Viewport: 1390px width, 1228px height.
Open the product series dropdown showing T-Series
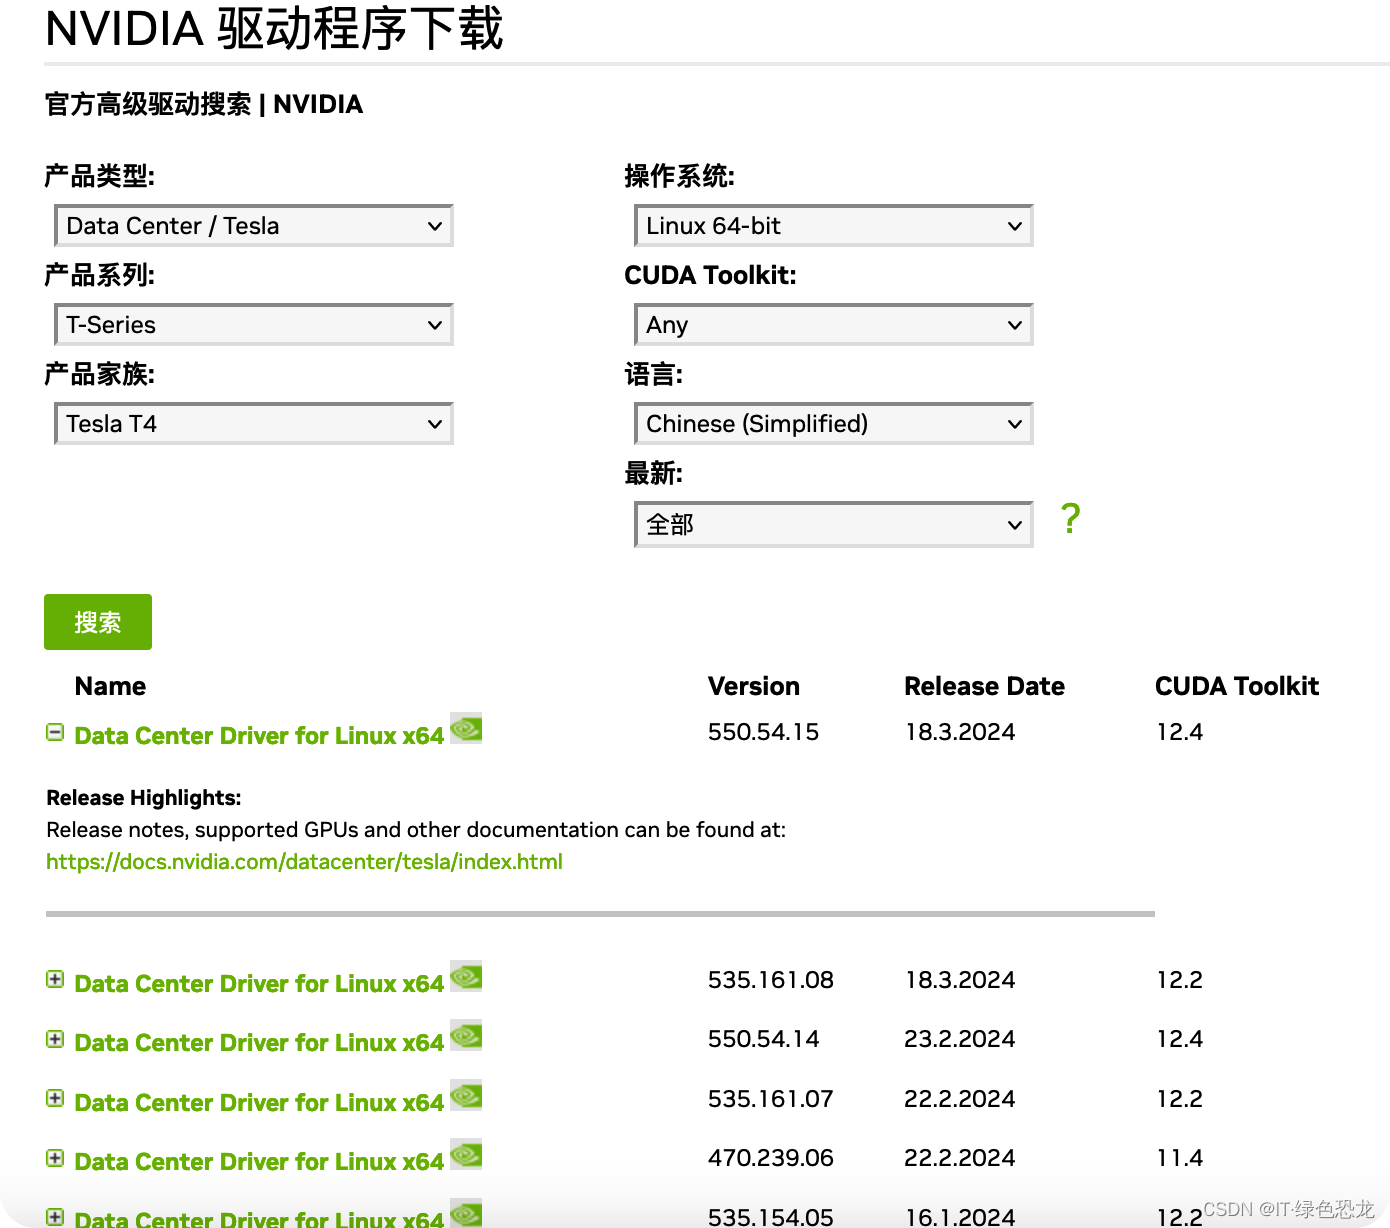click(x=254, y=325)
